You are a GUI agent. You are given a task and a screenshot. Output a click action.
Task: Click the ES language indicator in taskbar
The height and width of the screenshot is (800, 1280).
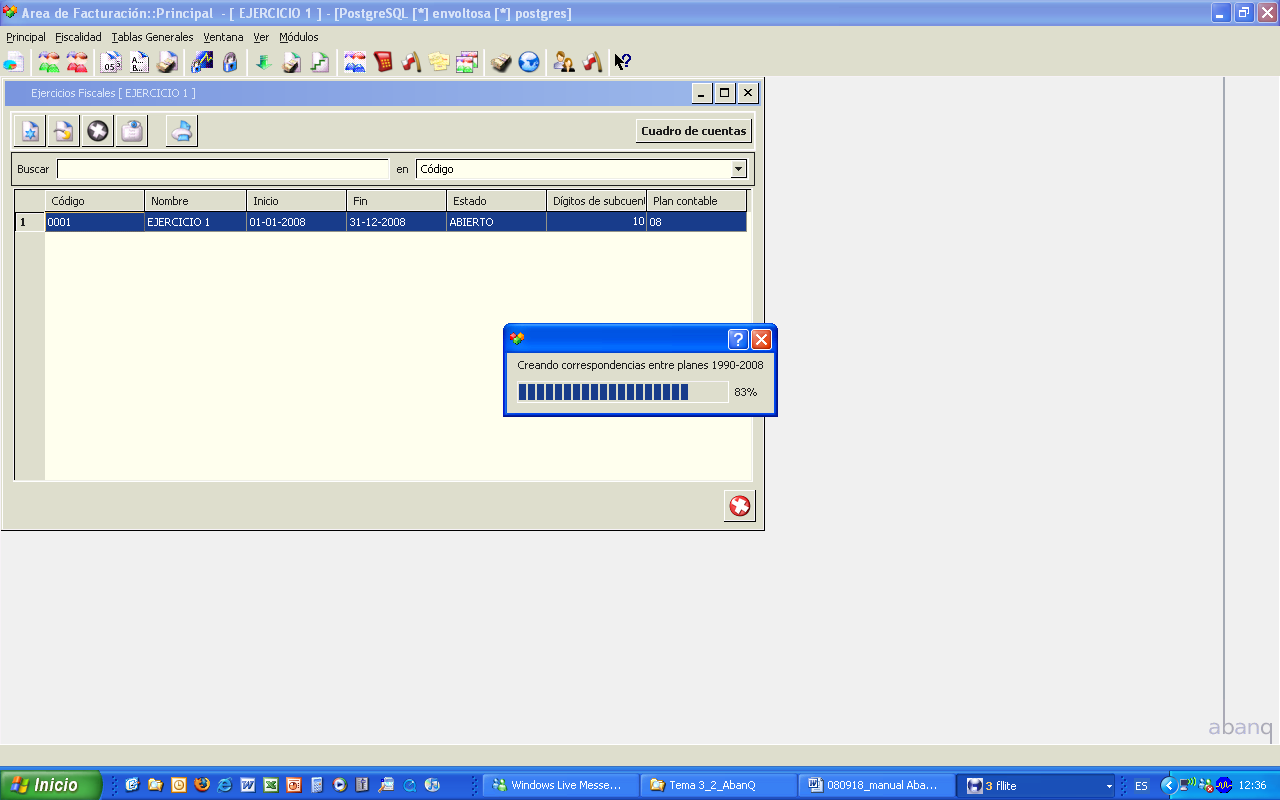1141,786
